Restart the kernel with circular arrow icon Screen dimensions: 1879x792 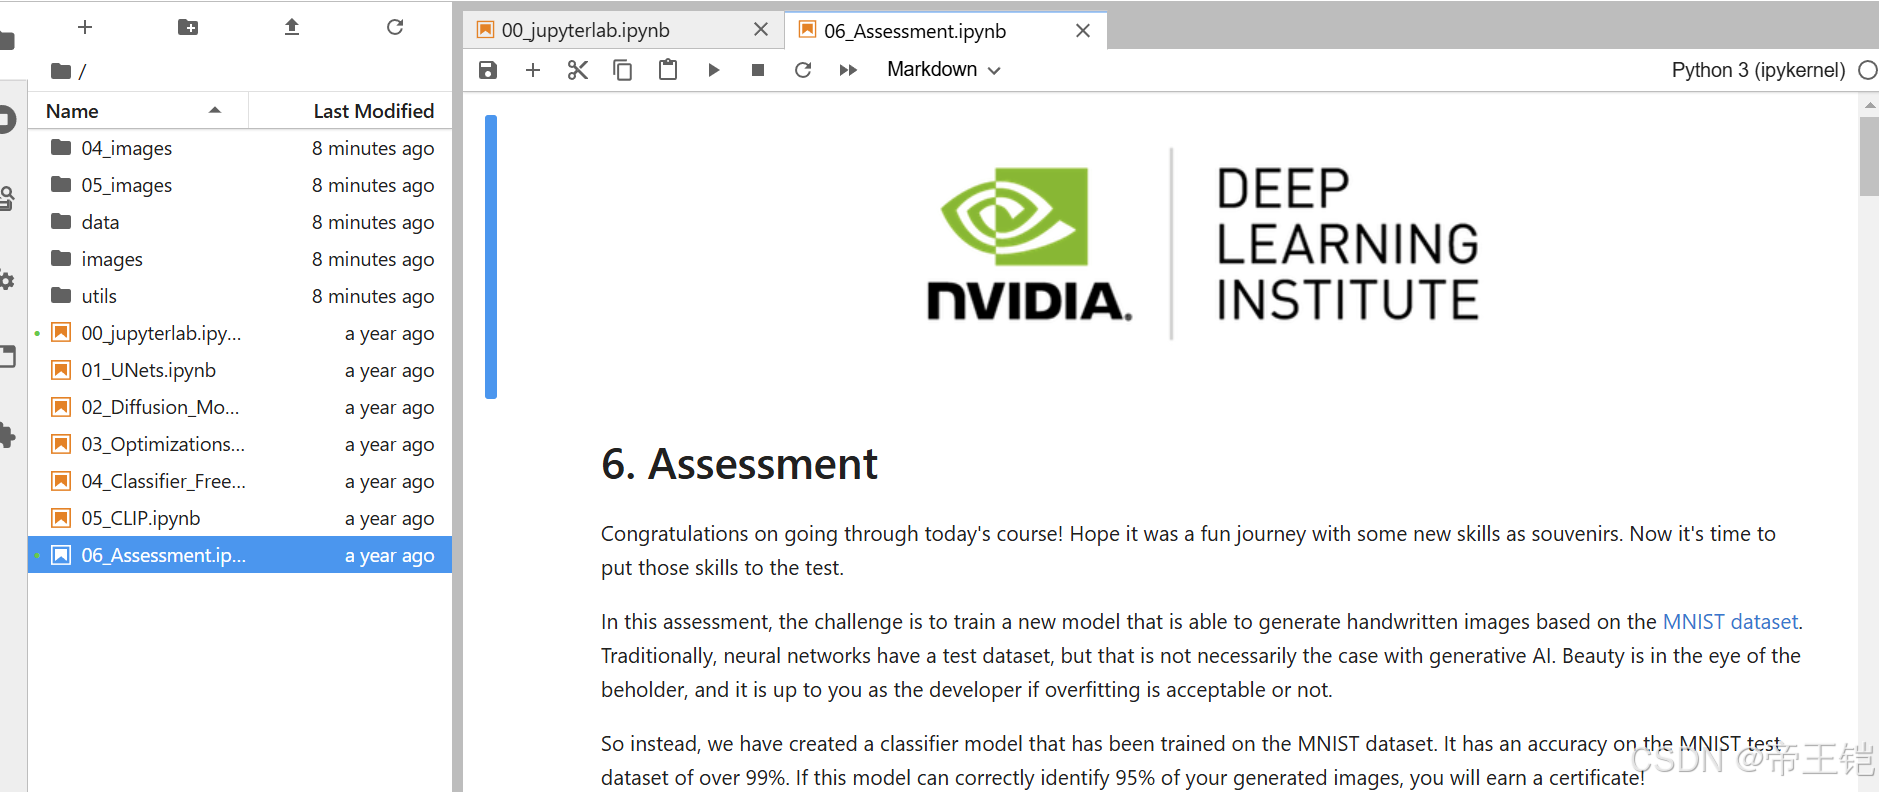(803, 70)
